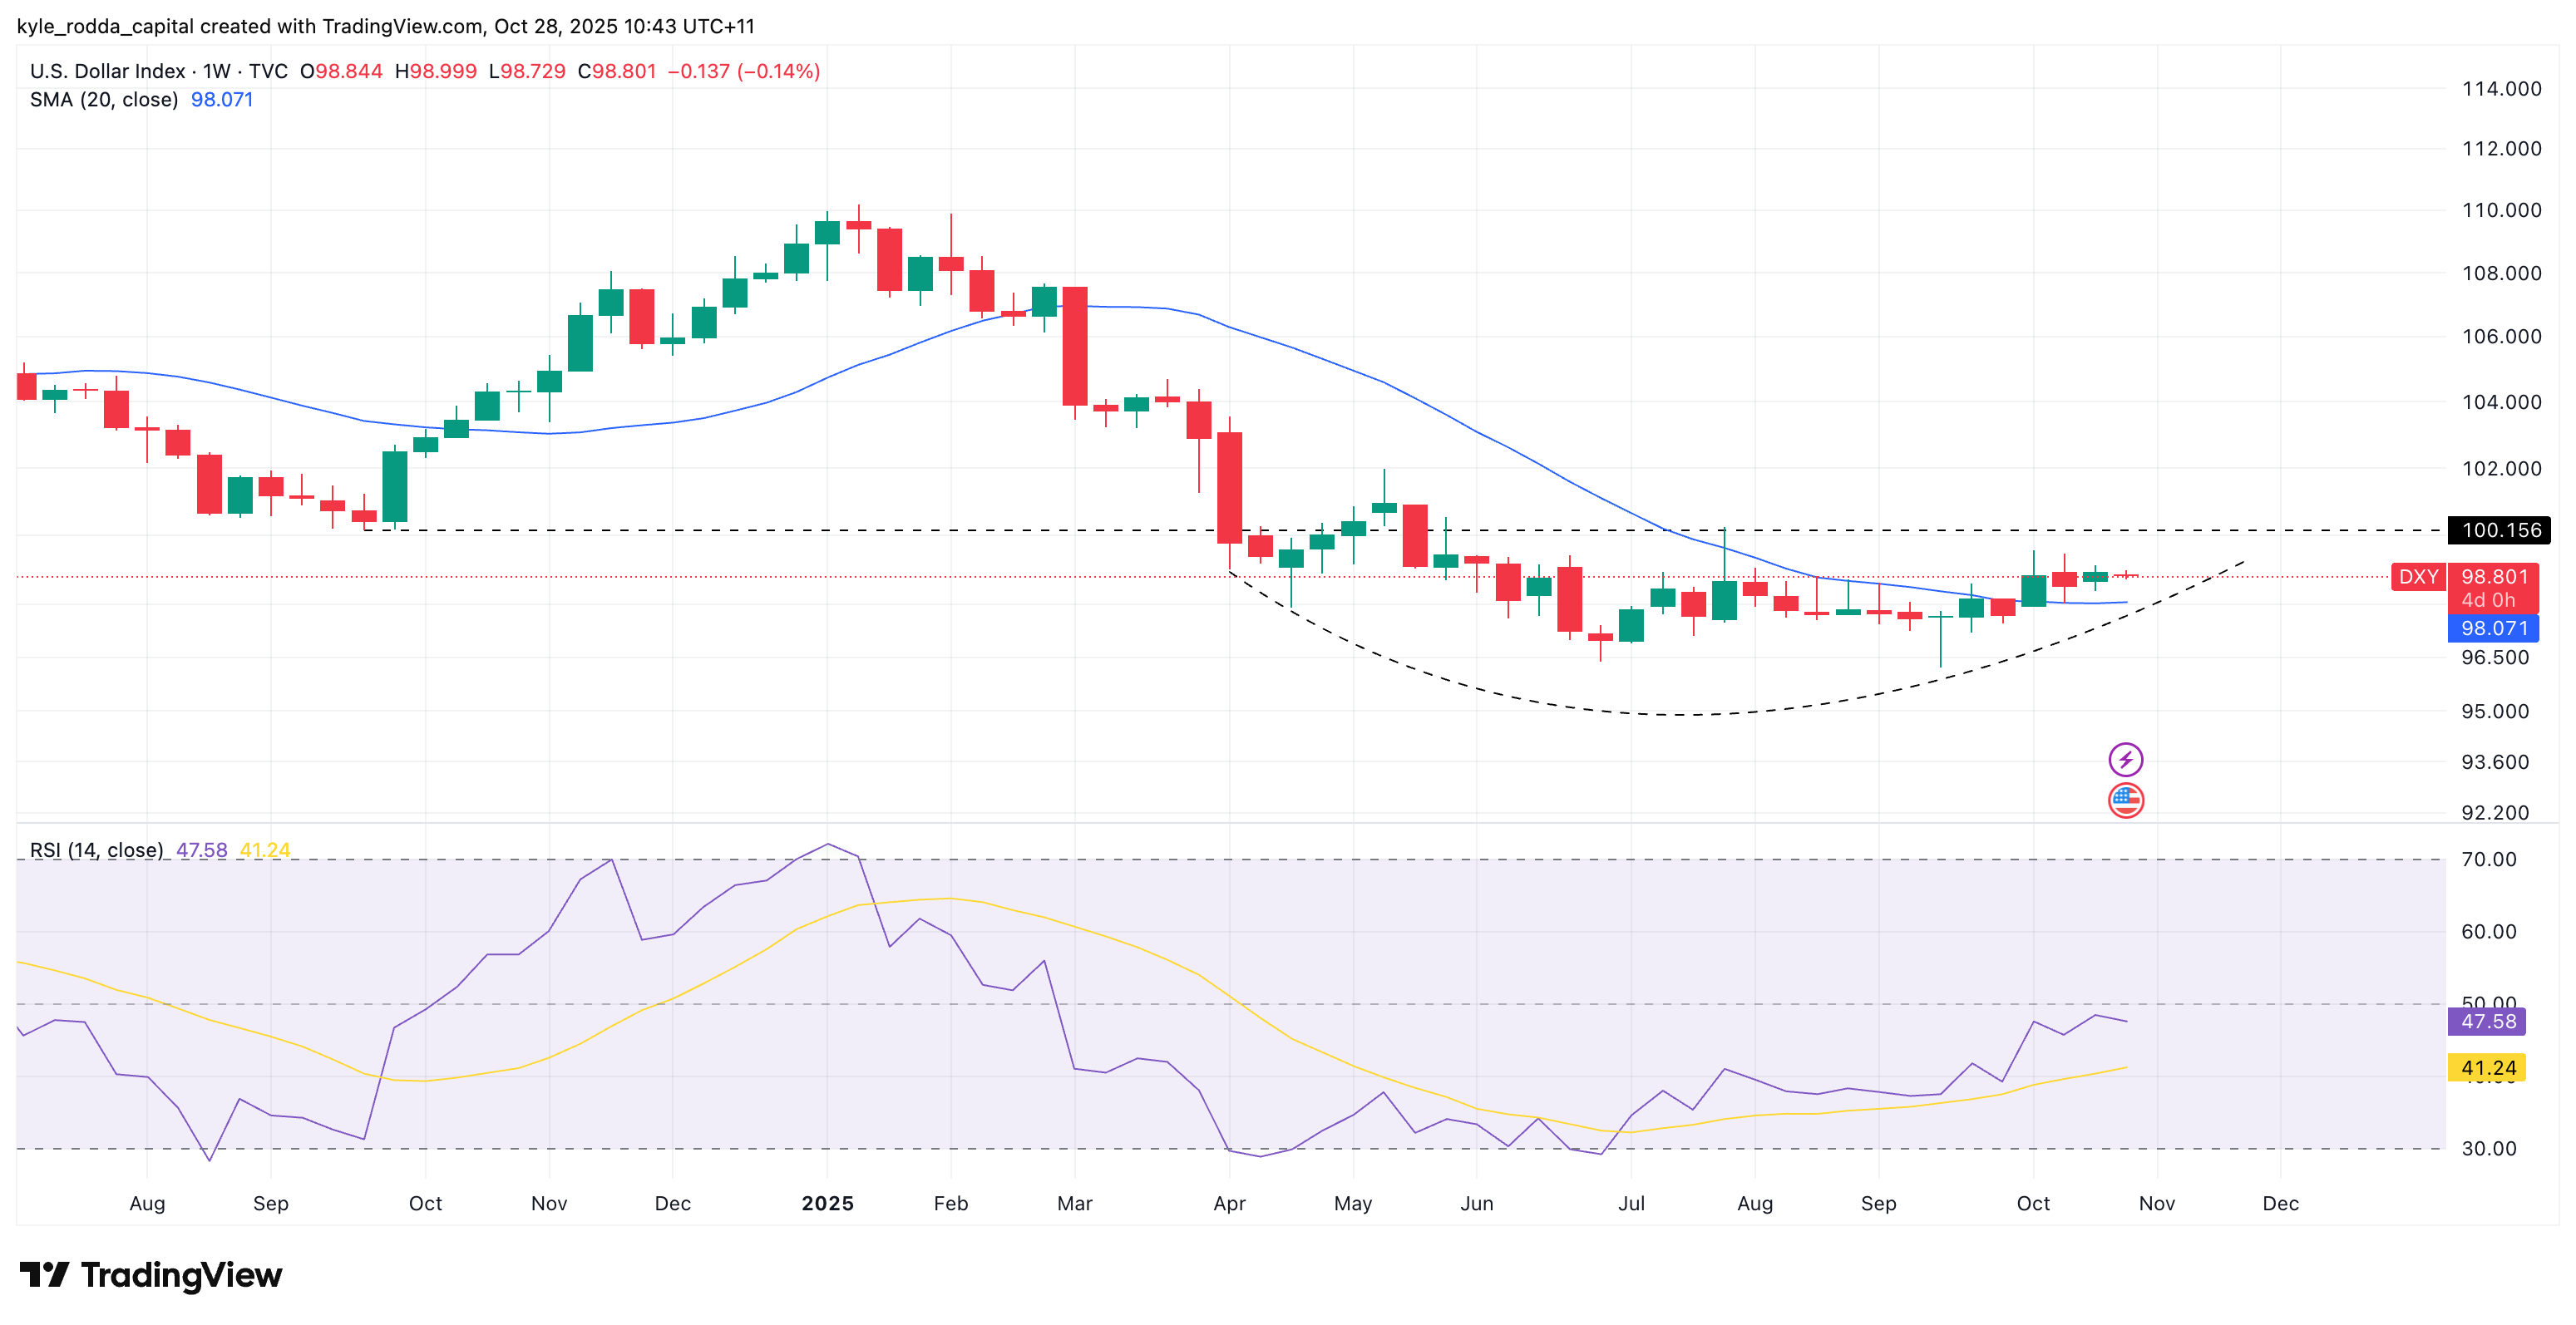Image resolution: width=2576 pixels, height=1325 pixels.
Task: Click the black 100.156 price level label
Action: point(2498,530)
